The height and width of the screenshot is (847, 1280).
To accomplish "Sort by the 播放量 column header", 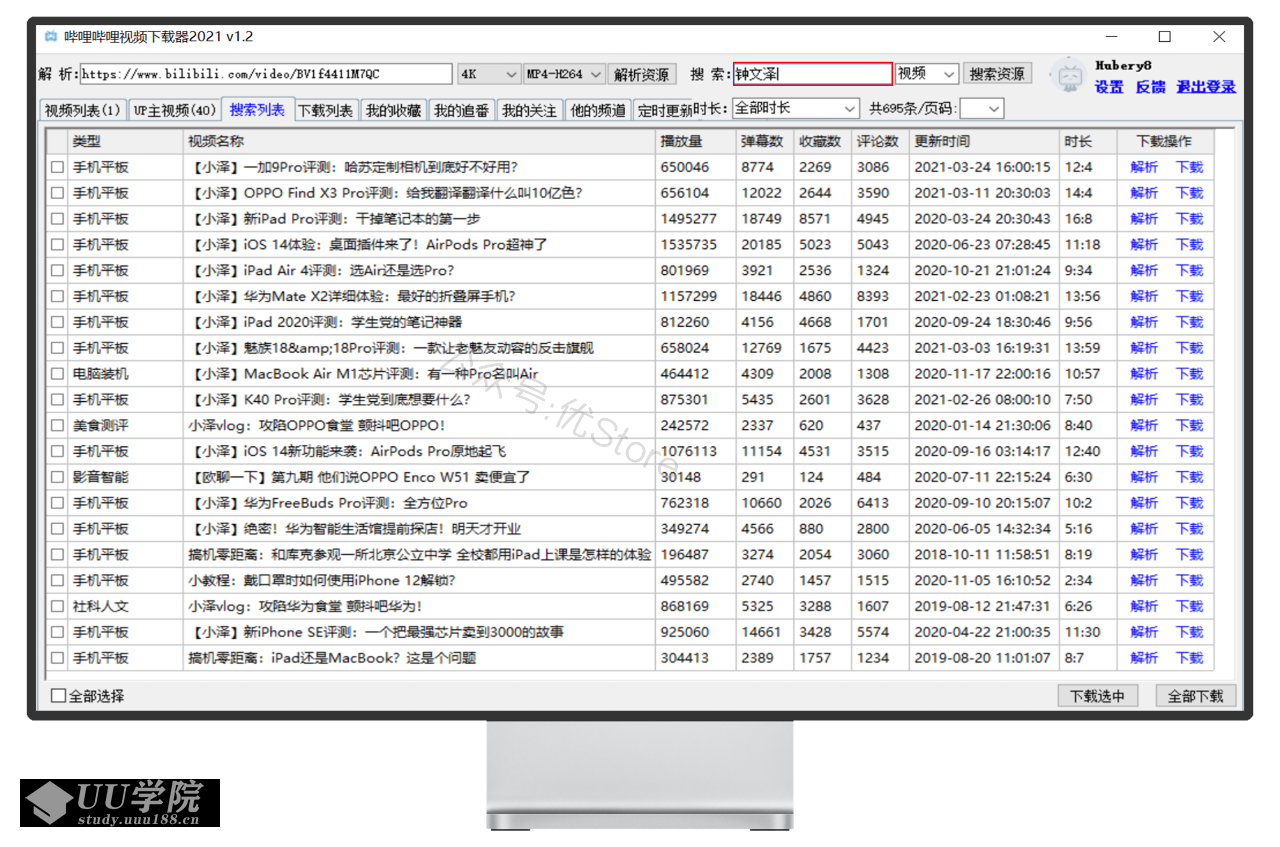I will [x=695, y=141].
